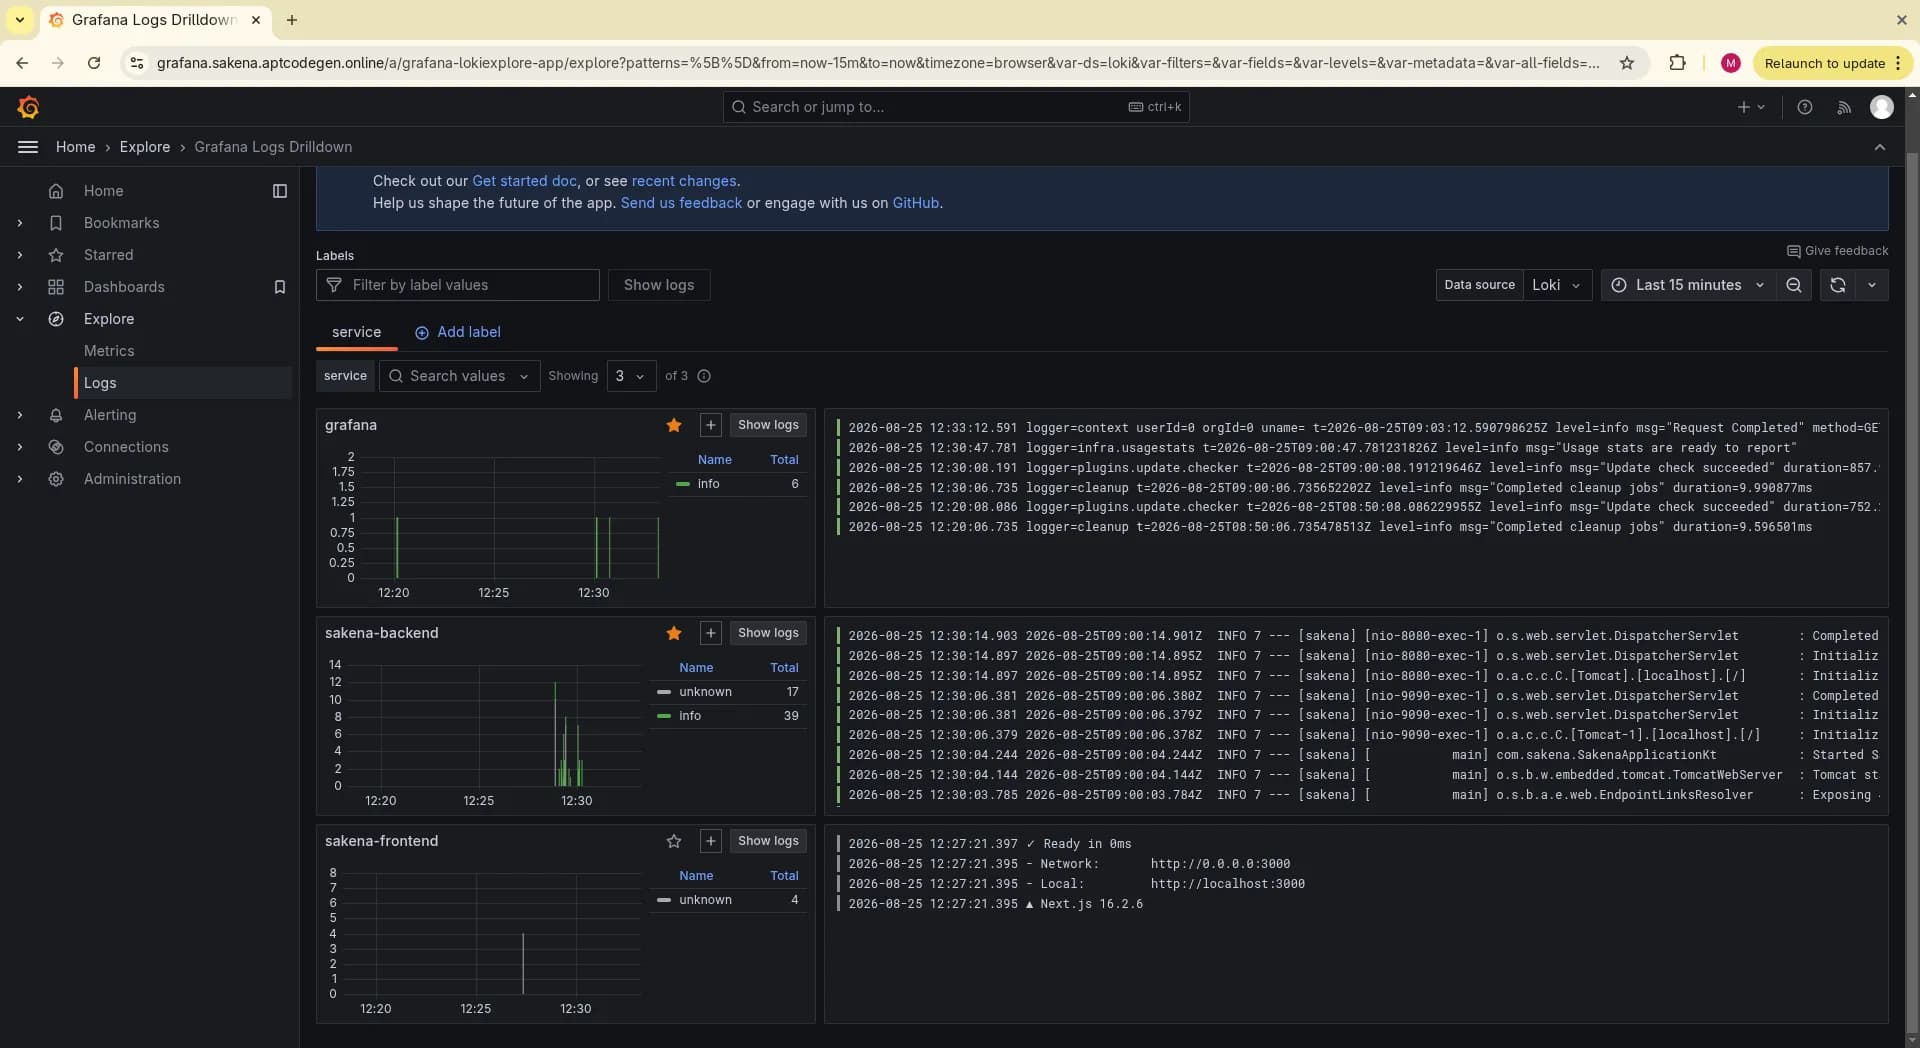Collapse the Explore section
1920x1048 pixels.
pyautogui.click(x=19, y=319)
